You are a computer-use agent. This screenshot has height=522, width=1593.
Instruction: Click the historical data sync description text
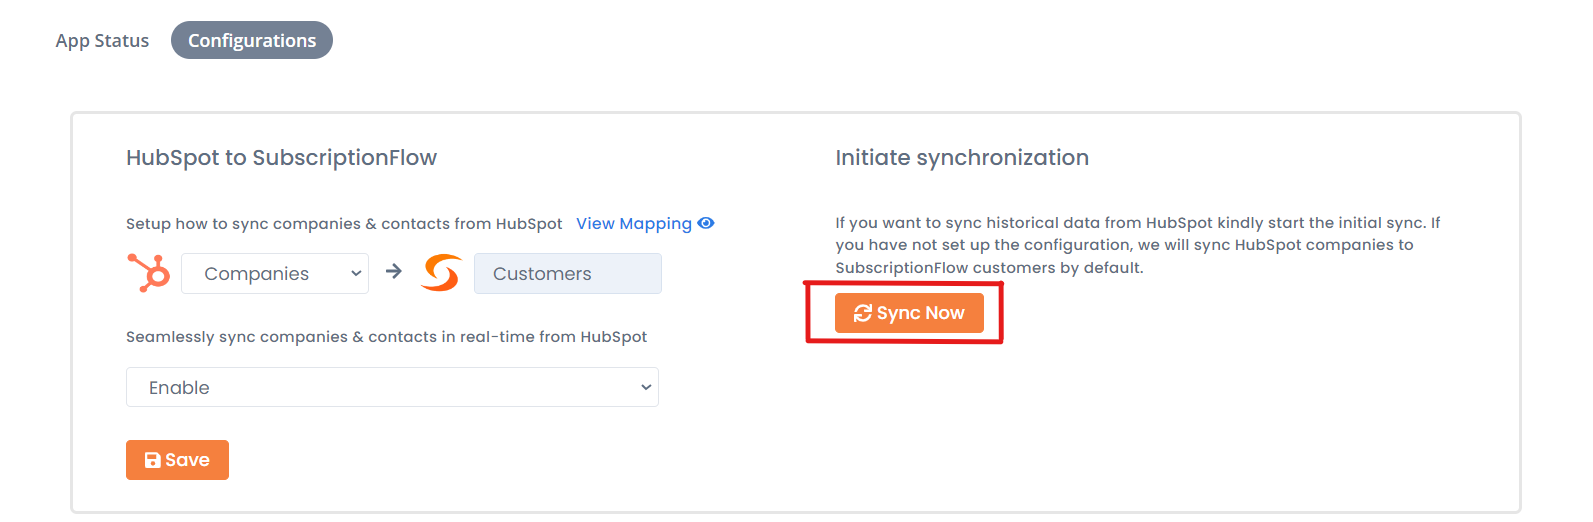(x=1138, y=245)
